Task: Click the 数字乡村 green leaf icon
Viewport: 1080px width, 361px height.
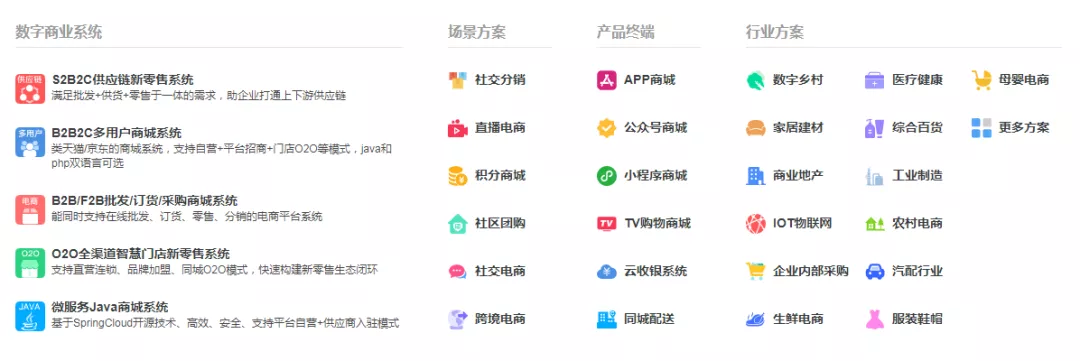Action: pyautogui.click(x=756, y=80)
